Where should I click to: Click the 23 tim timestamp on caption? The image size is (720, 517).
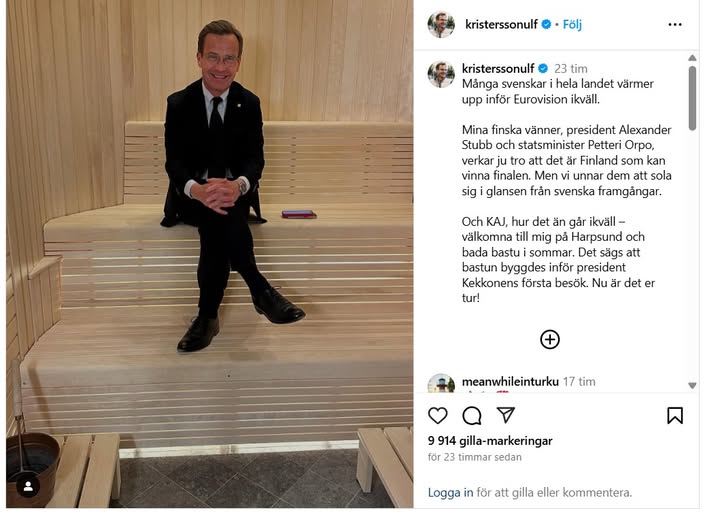coord(571,69)
